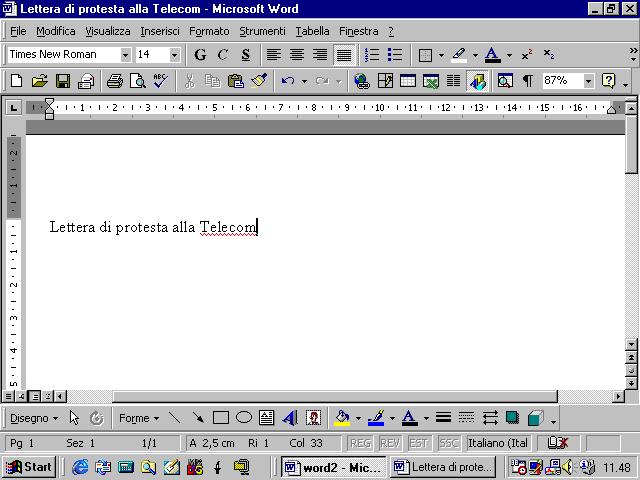Viewport: 640px width, 480px height.
Task: Apply superscript formatting
Action: click(x=527, y=54)
